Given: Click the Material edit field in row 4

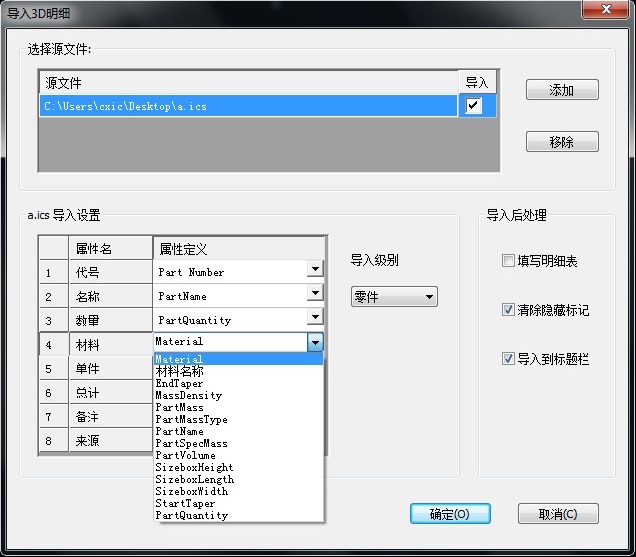Looking at the screenshot, I should [x=230, y=342].
